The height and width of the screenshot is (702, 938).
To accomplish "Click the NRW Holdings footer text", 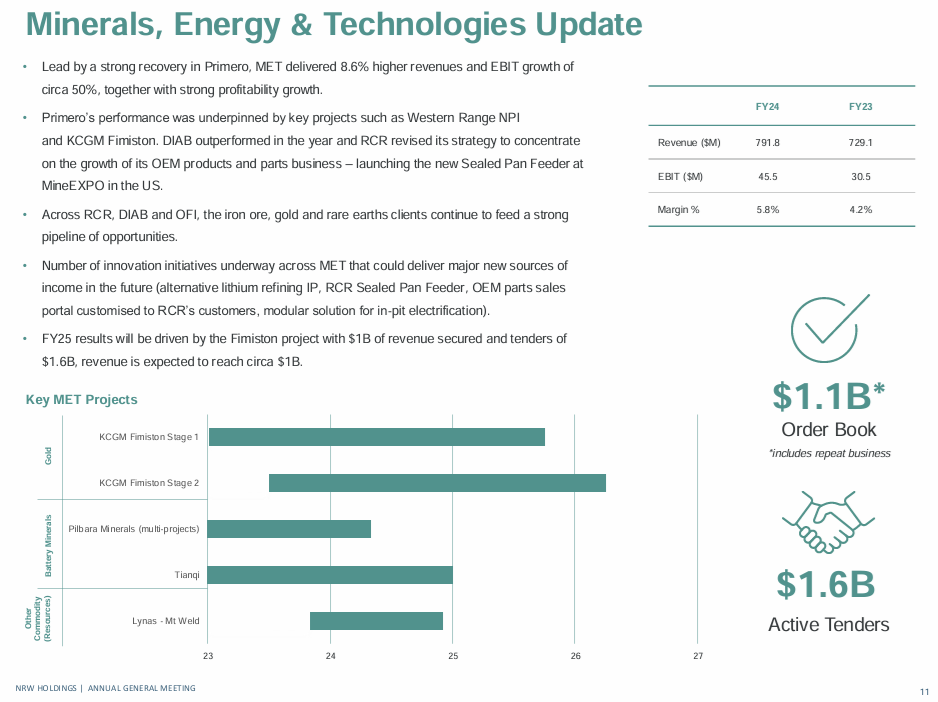I will tap(105, 688).
